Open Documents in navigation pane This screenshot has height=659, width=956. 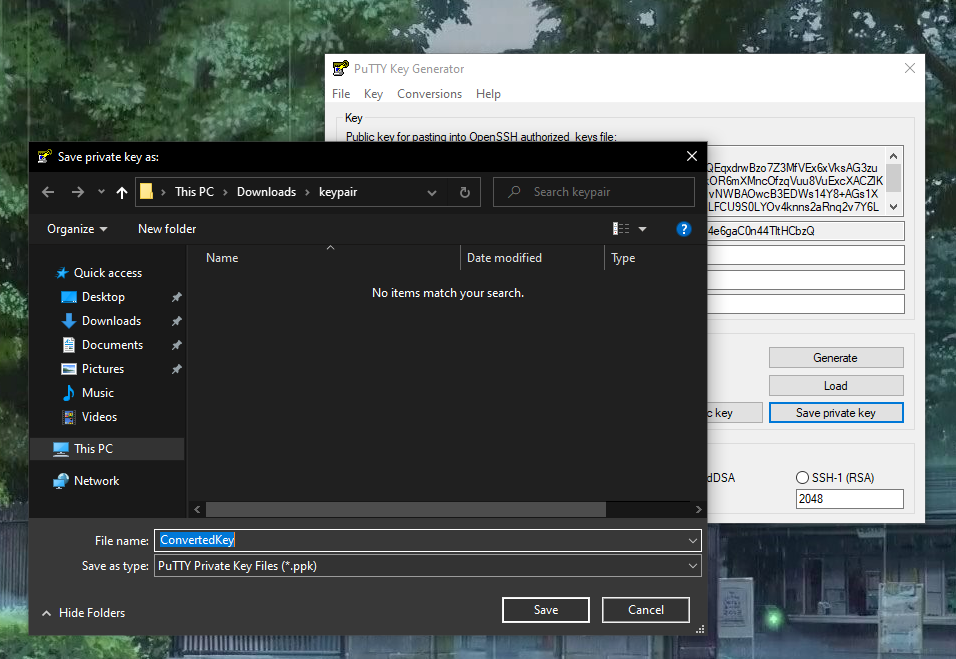(113, 345)
